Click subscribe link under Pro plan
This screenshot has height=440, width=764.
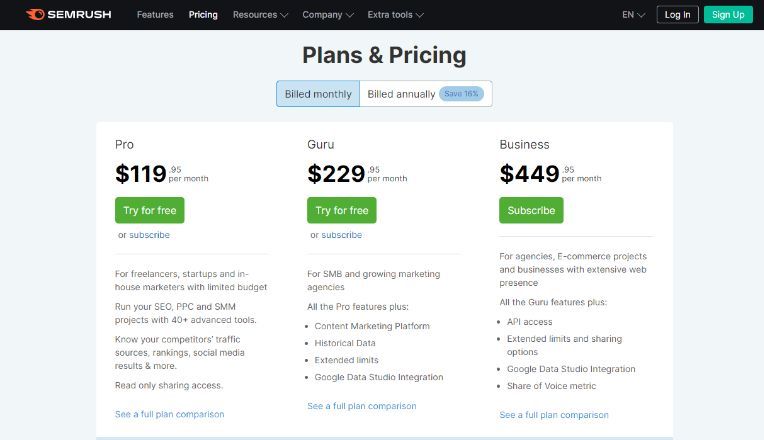coord(149,235)
